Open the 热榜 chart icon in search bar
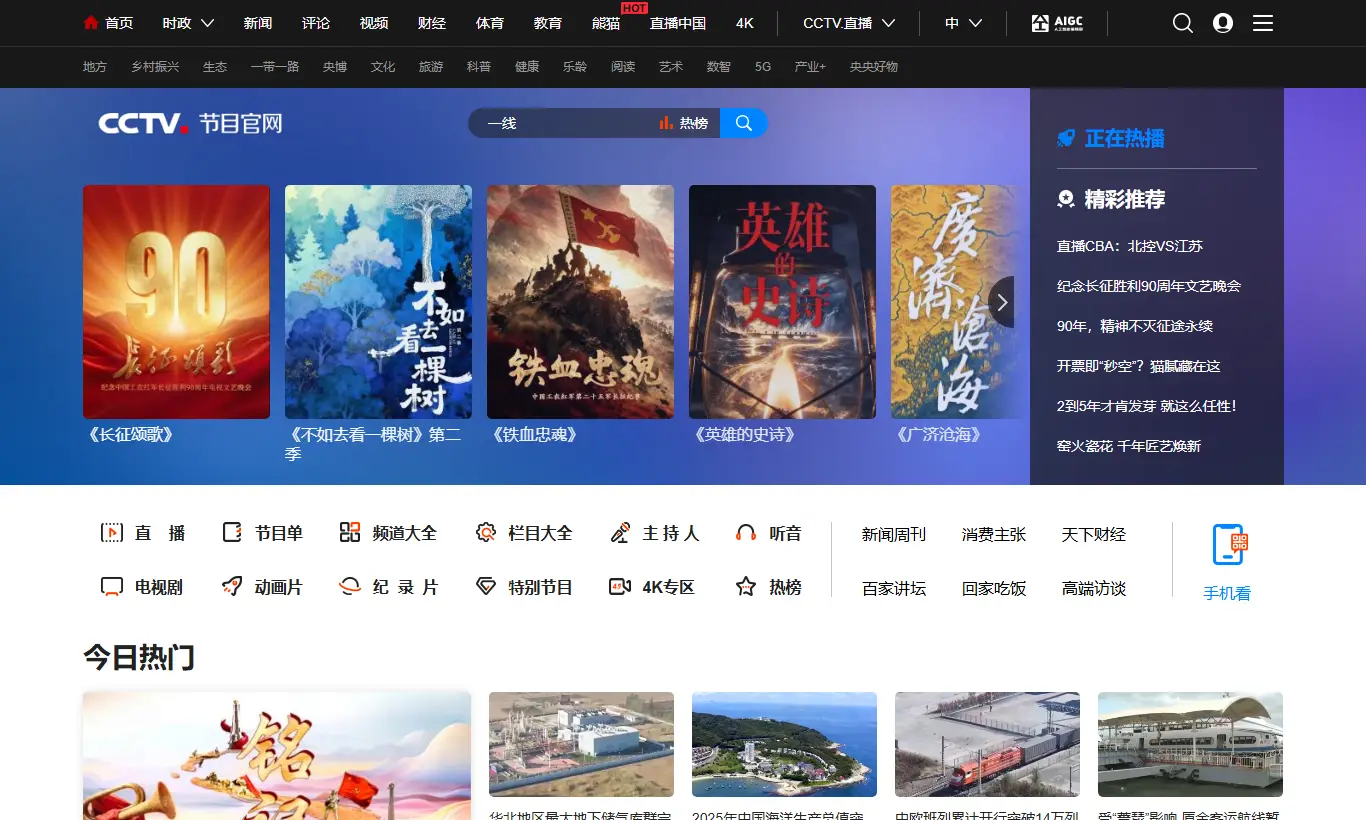Screen dimensions: 1366x820 (666, 123)
